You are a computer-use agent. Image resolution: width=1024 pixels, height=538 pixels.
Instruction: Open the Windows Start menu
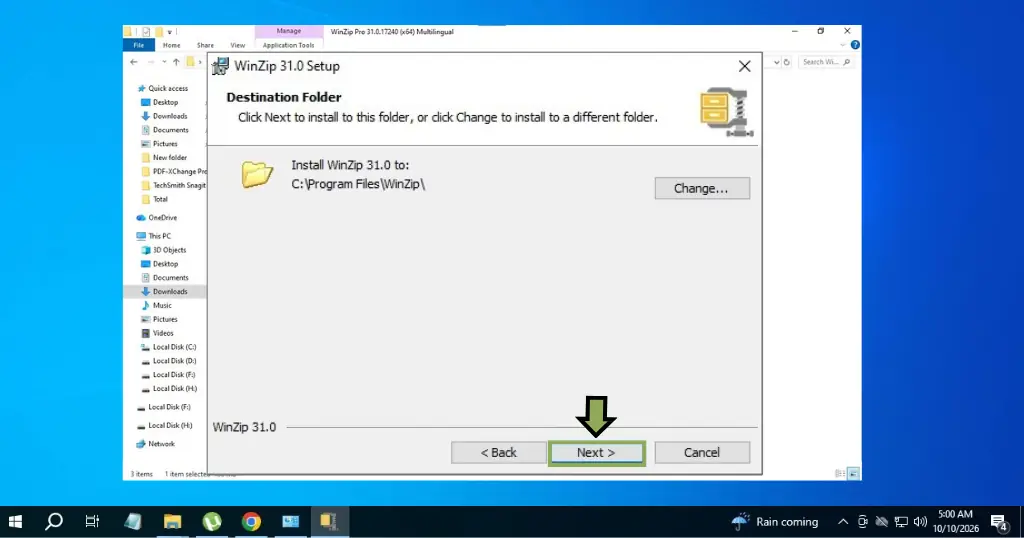[x=15, y=521]
